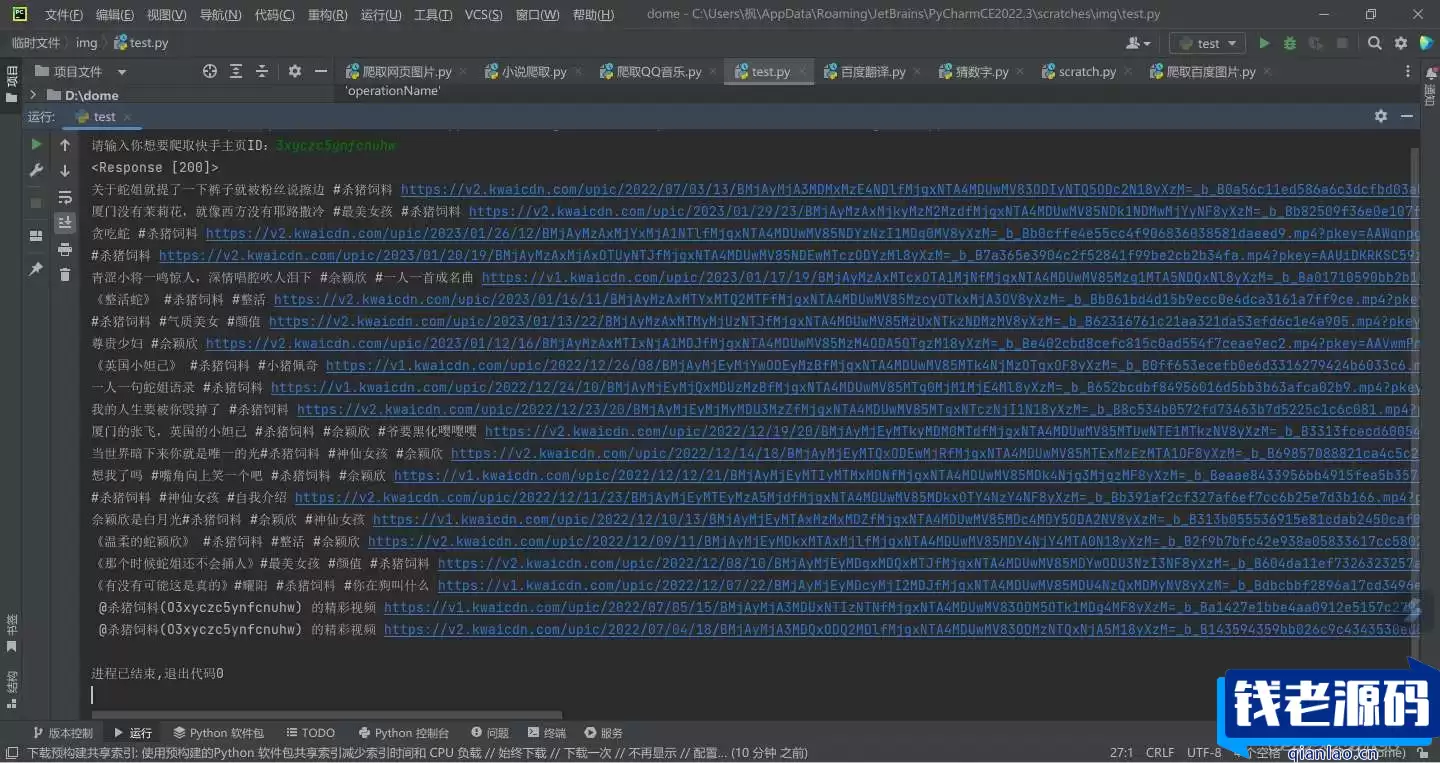Start debugging with the bug icon
Screen dimensions: 1440x763
(1290, 43)
